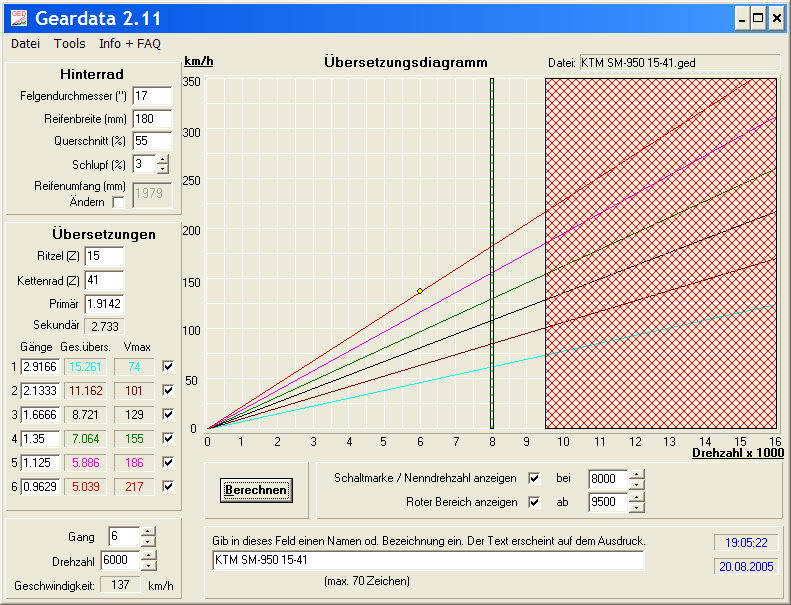791x605 pixels.
Task: Decrease red zone 9500 value with down arrow
Action: [x=636, y=508]
